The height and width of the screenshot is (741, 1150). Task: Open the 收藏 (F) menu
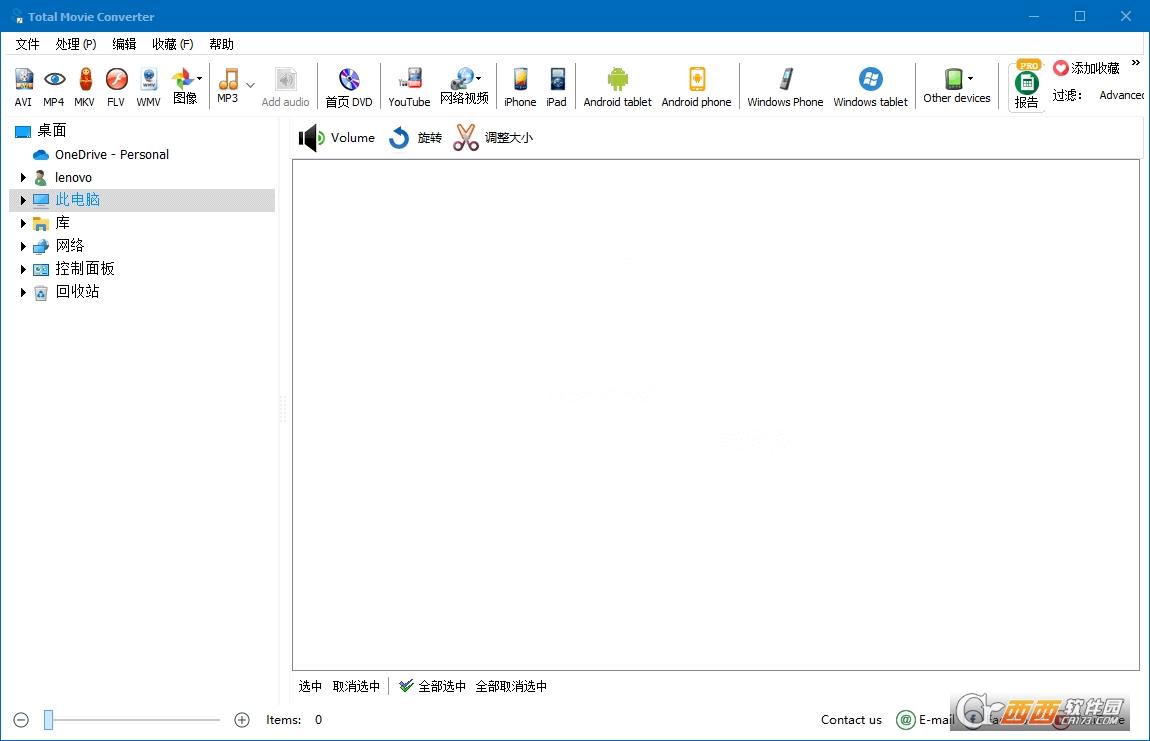coord(172,44)
